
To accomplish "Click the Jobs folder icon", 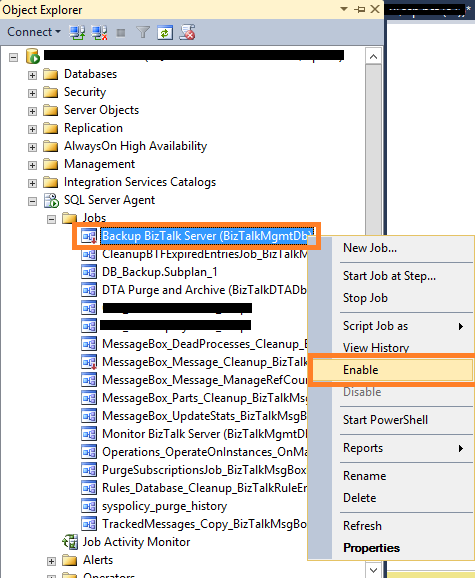I will (69, 218).
